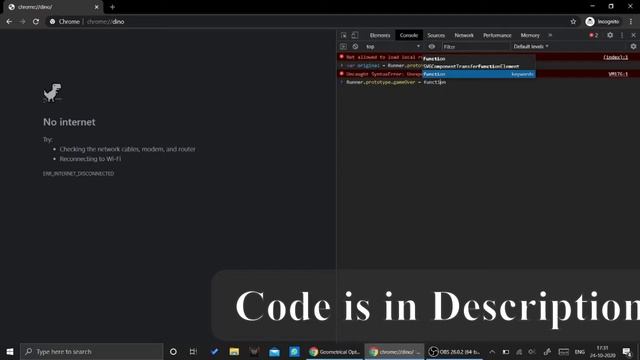This screenshot has height=360, width=640.
Task: Click the chrome://dino address bar
Action: (x=306, y=22)
